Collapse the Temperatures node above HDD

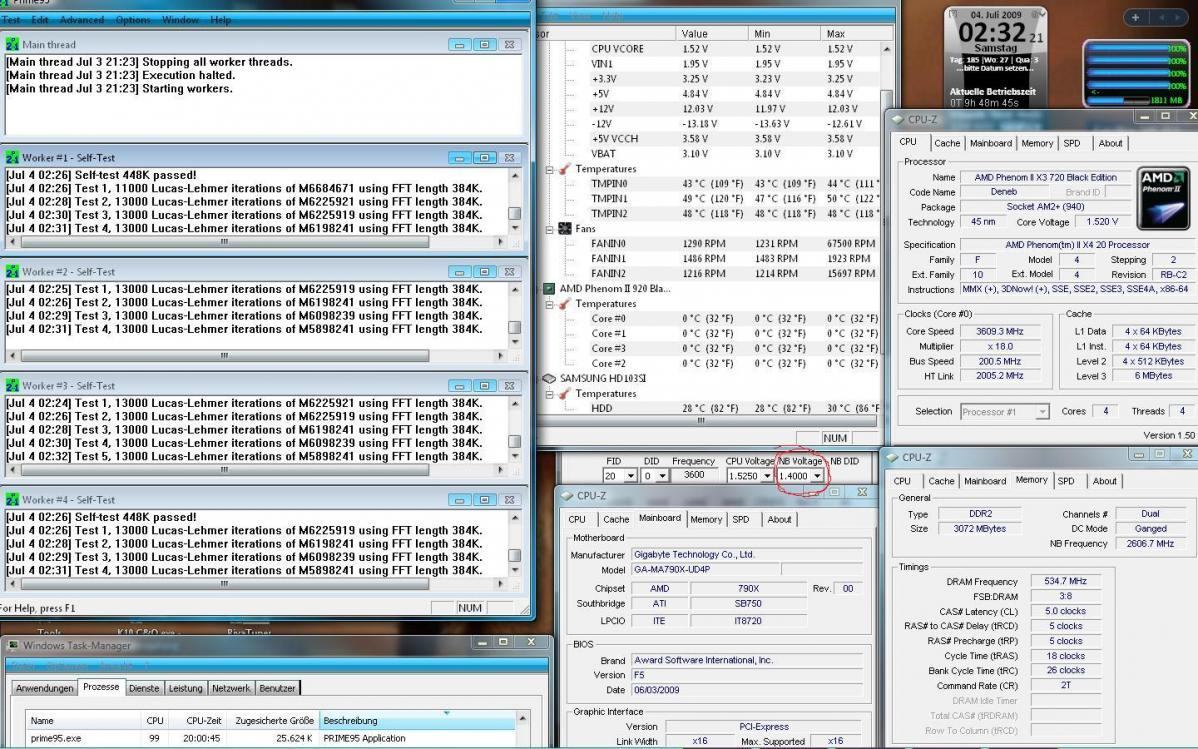pyautogui.click(x=549, y=394)
